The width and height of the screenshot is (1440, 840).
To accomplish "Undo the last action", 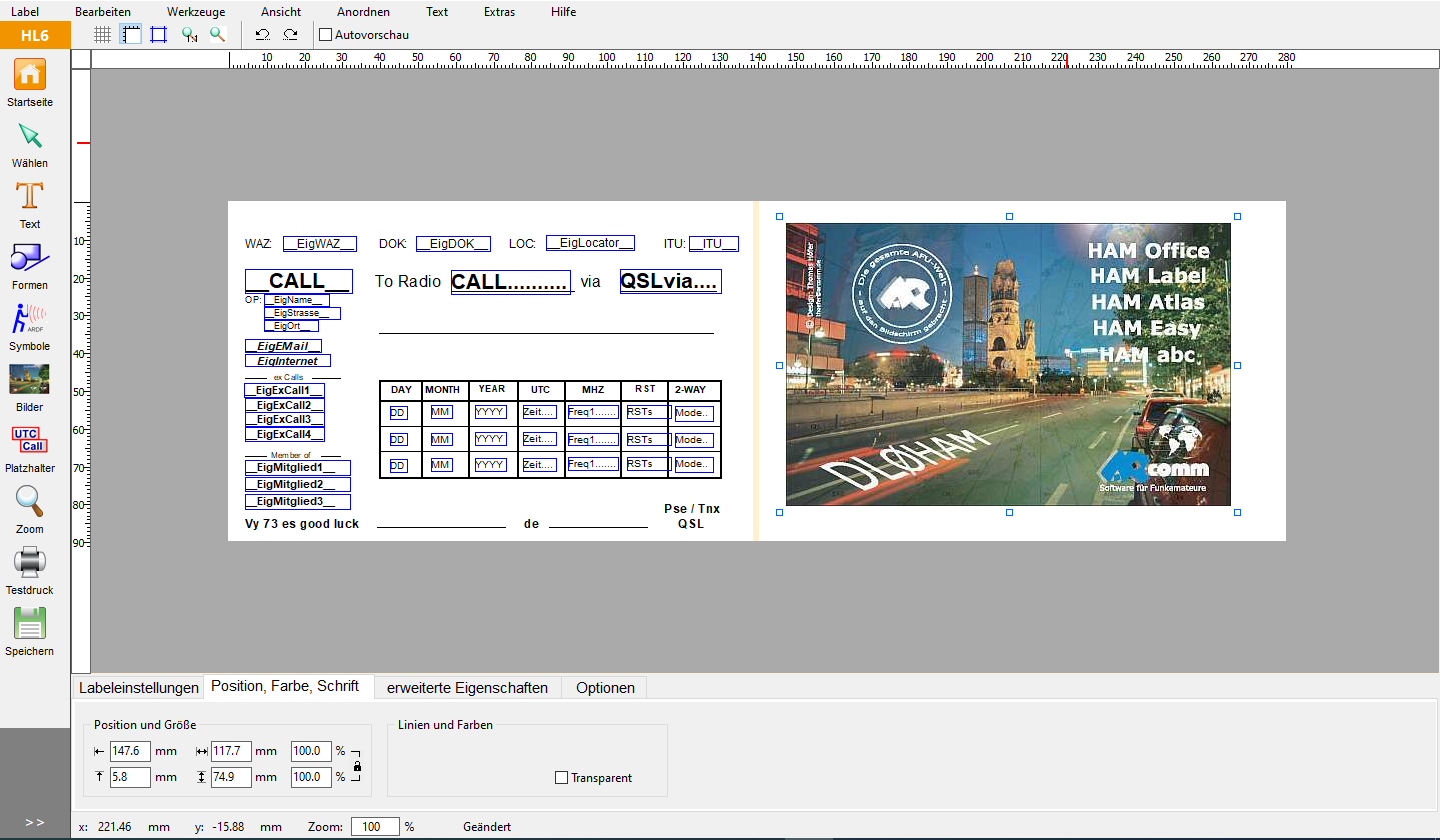I will coord(262,34).
